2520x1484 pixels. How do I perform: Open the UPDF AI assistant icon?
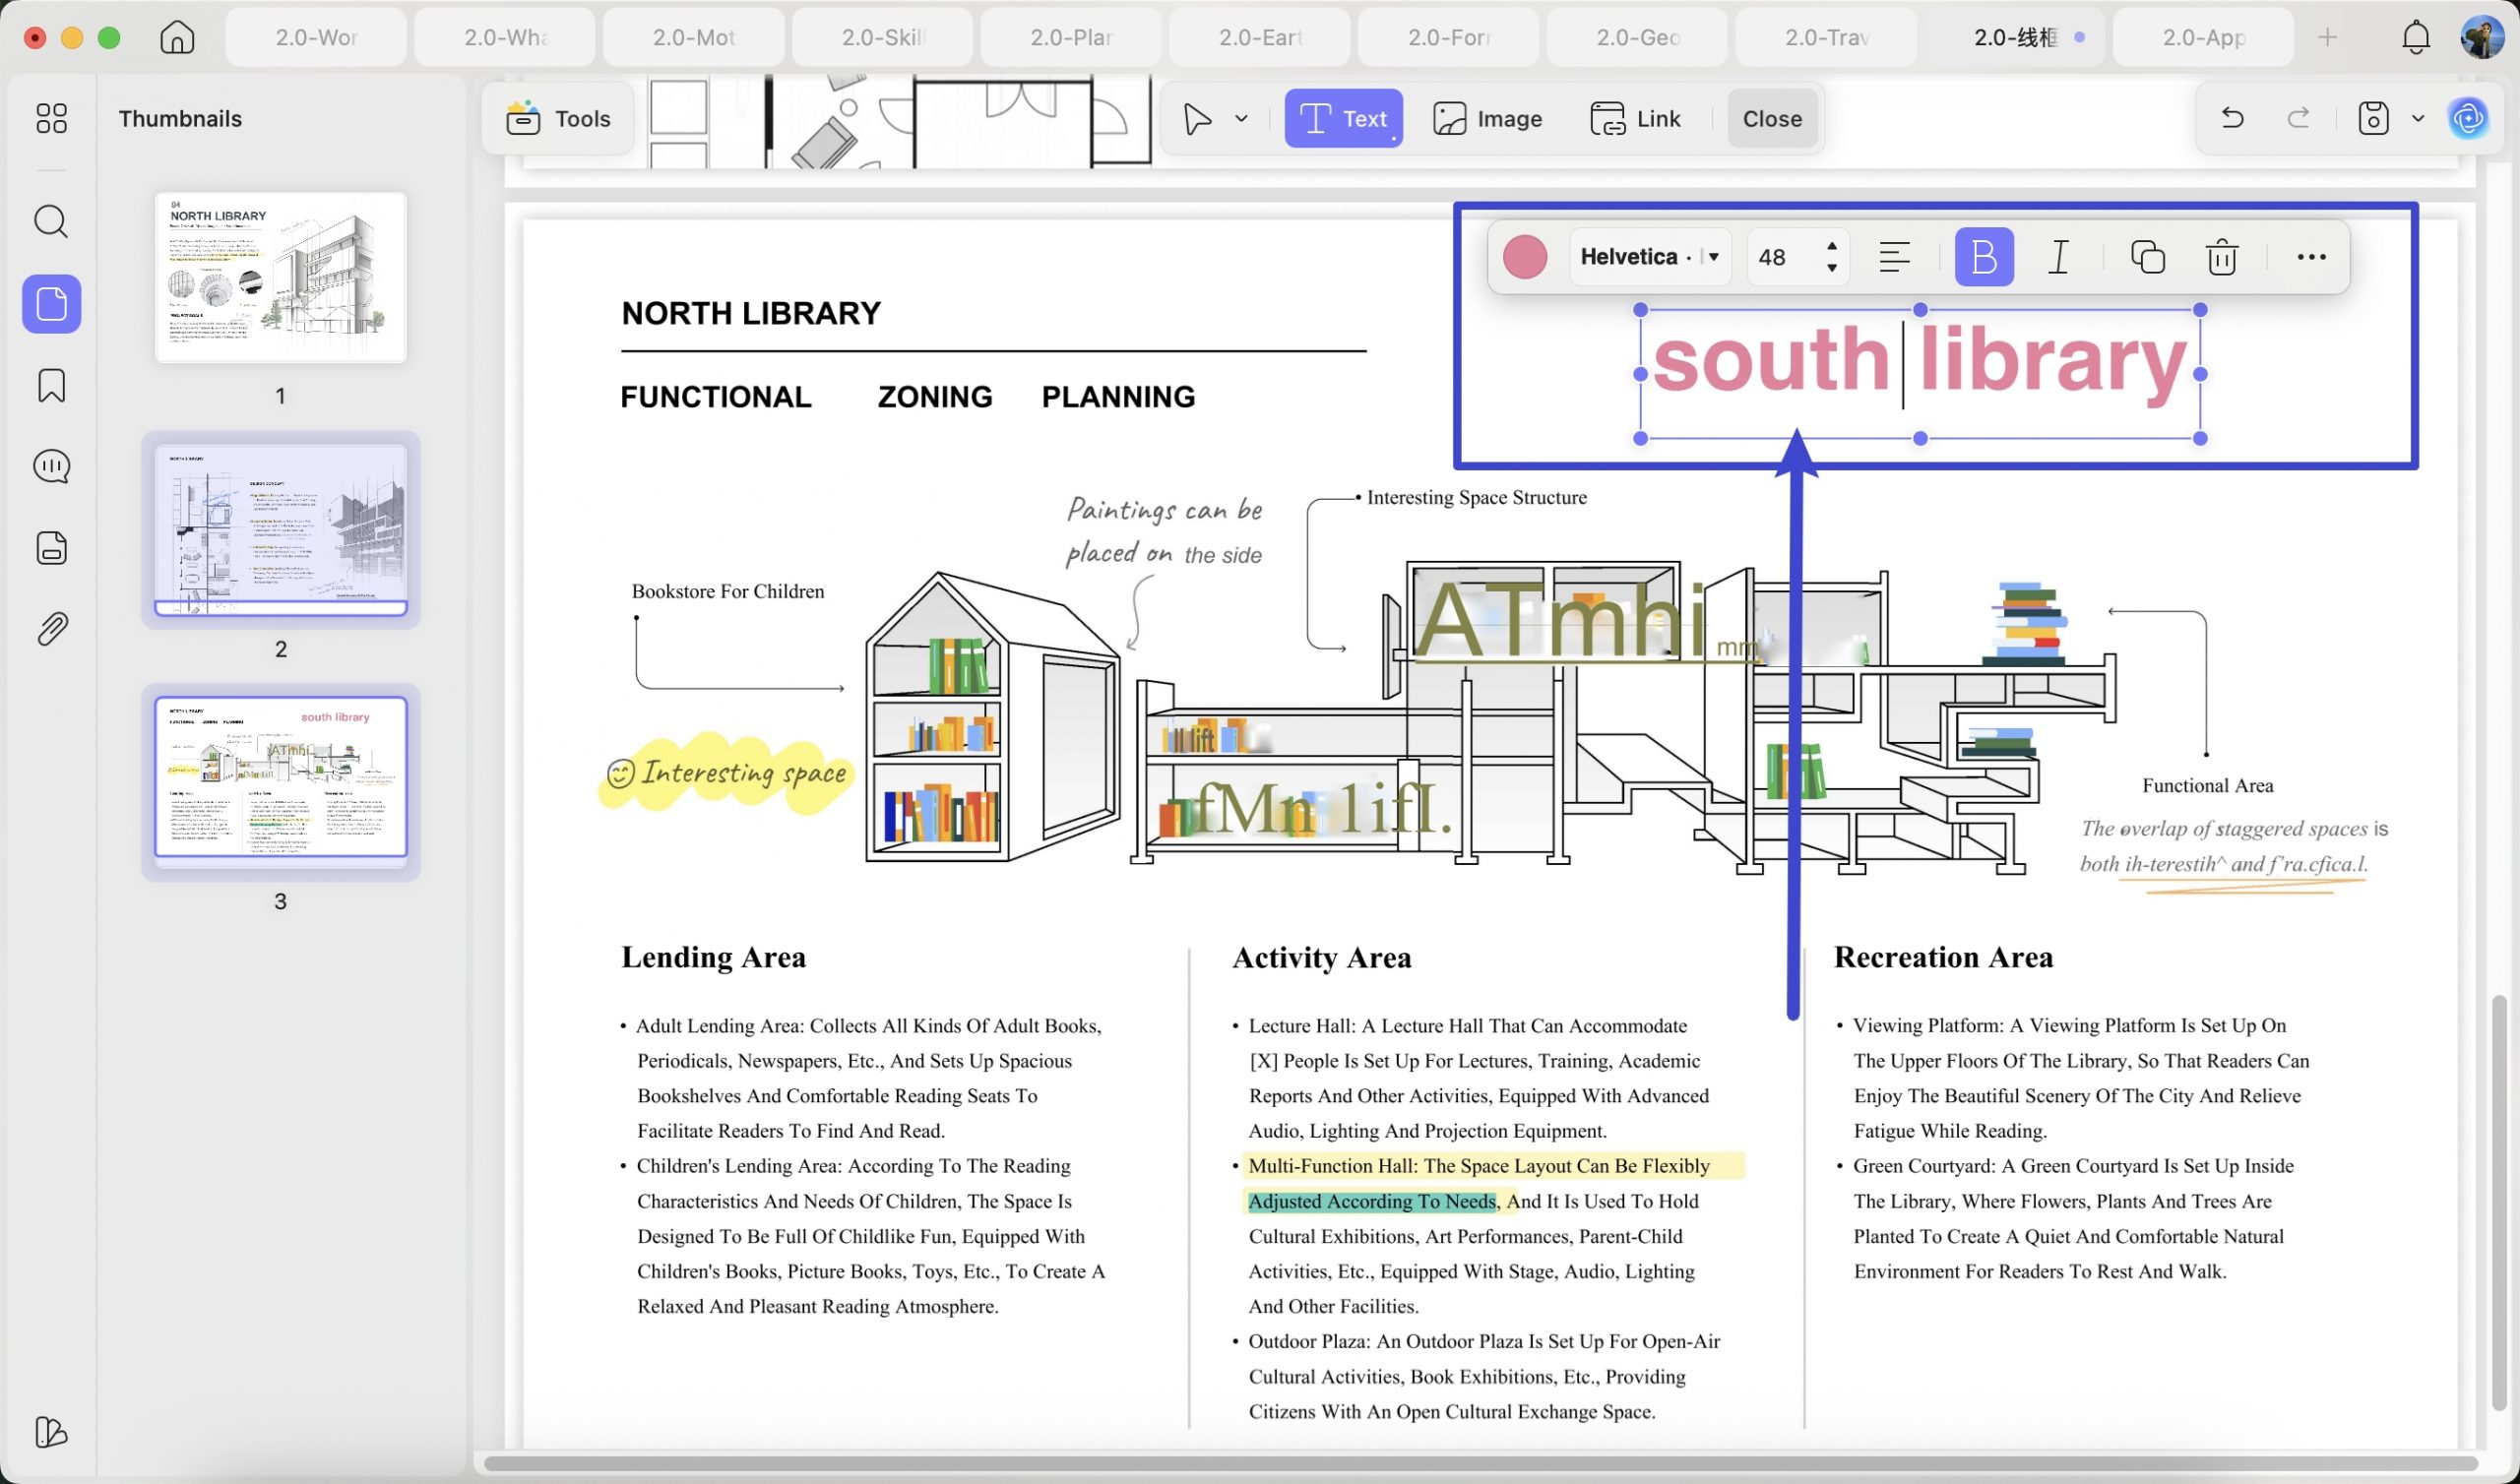point(2468,118)
